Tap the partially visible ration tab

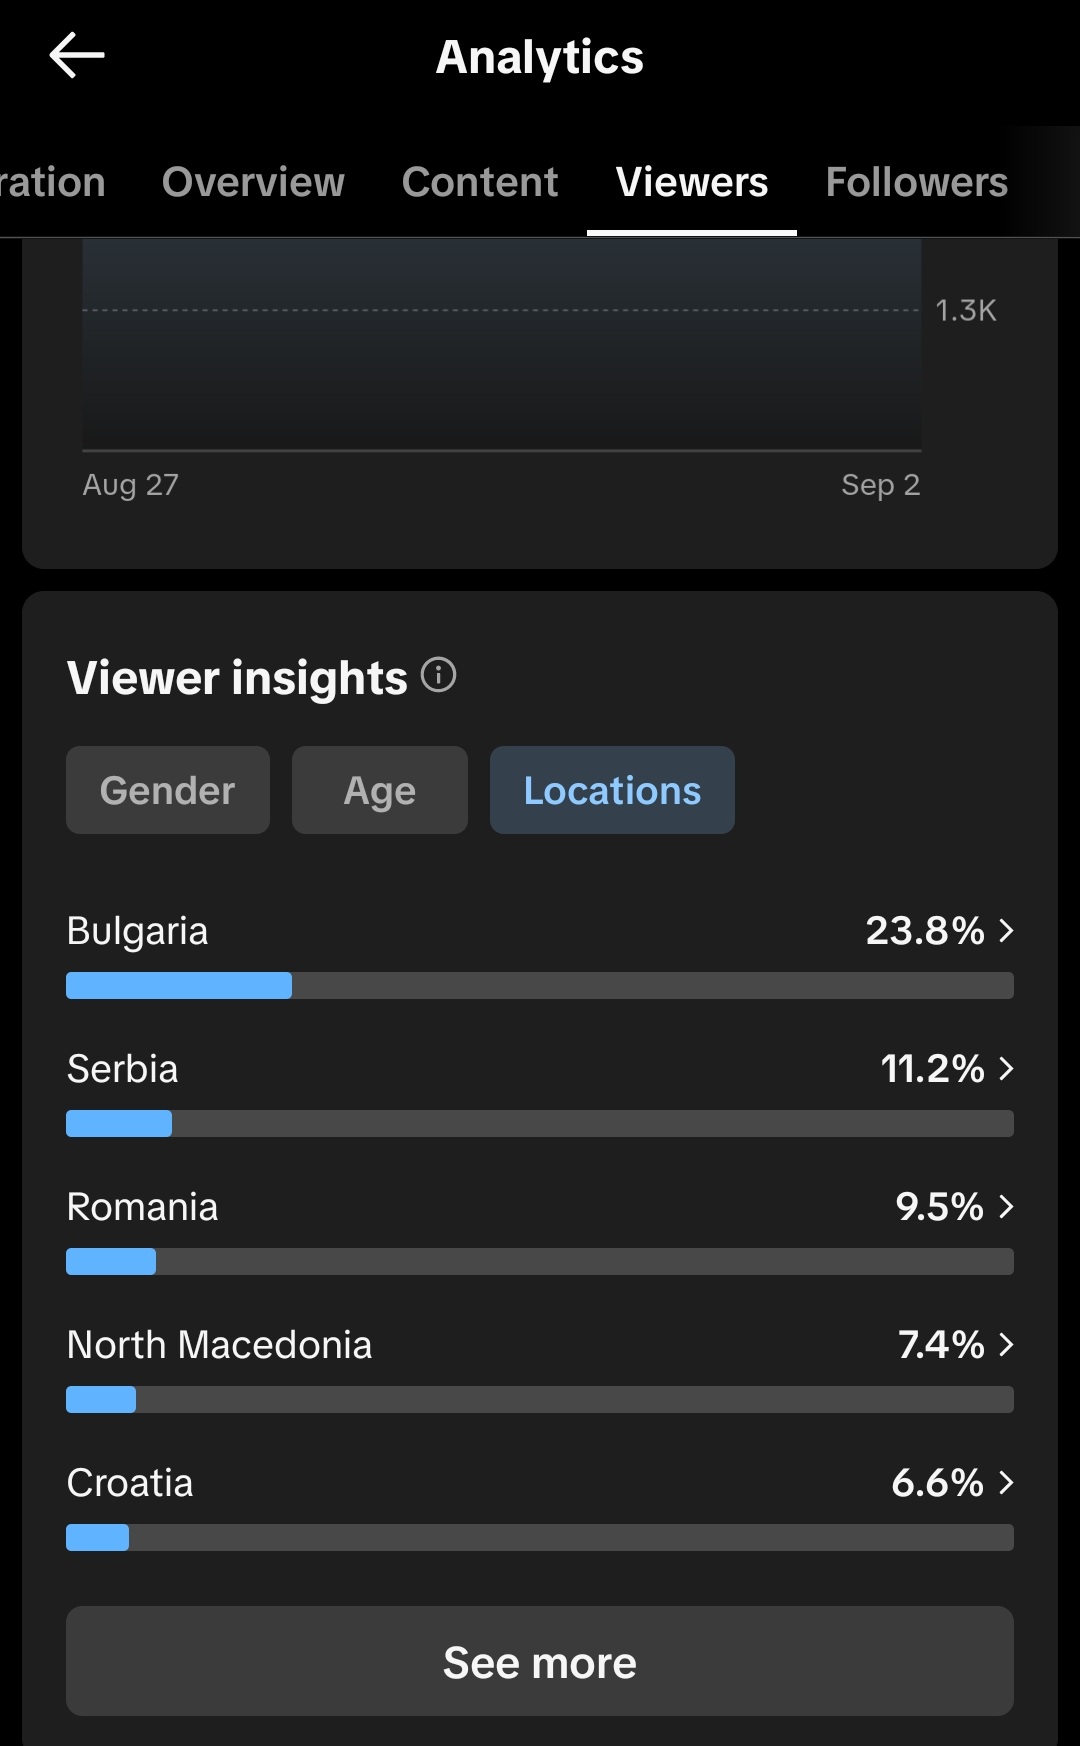[x=52, y=182]
